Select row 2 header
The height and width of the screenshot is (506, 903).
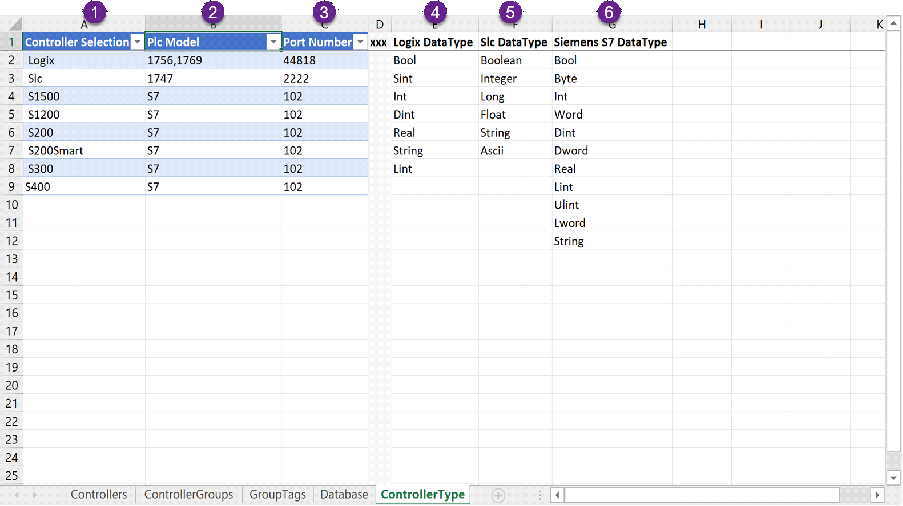[12, 60]
